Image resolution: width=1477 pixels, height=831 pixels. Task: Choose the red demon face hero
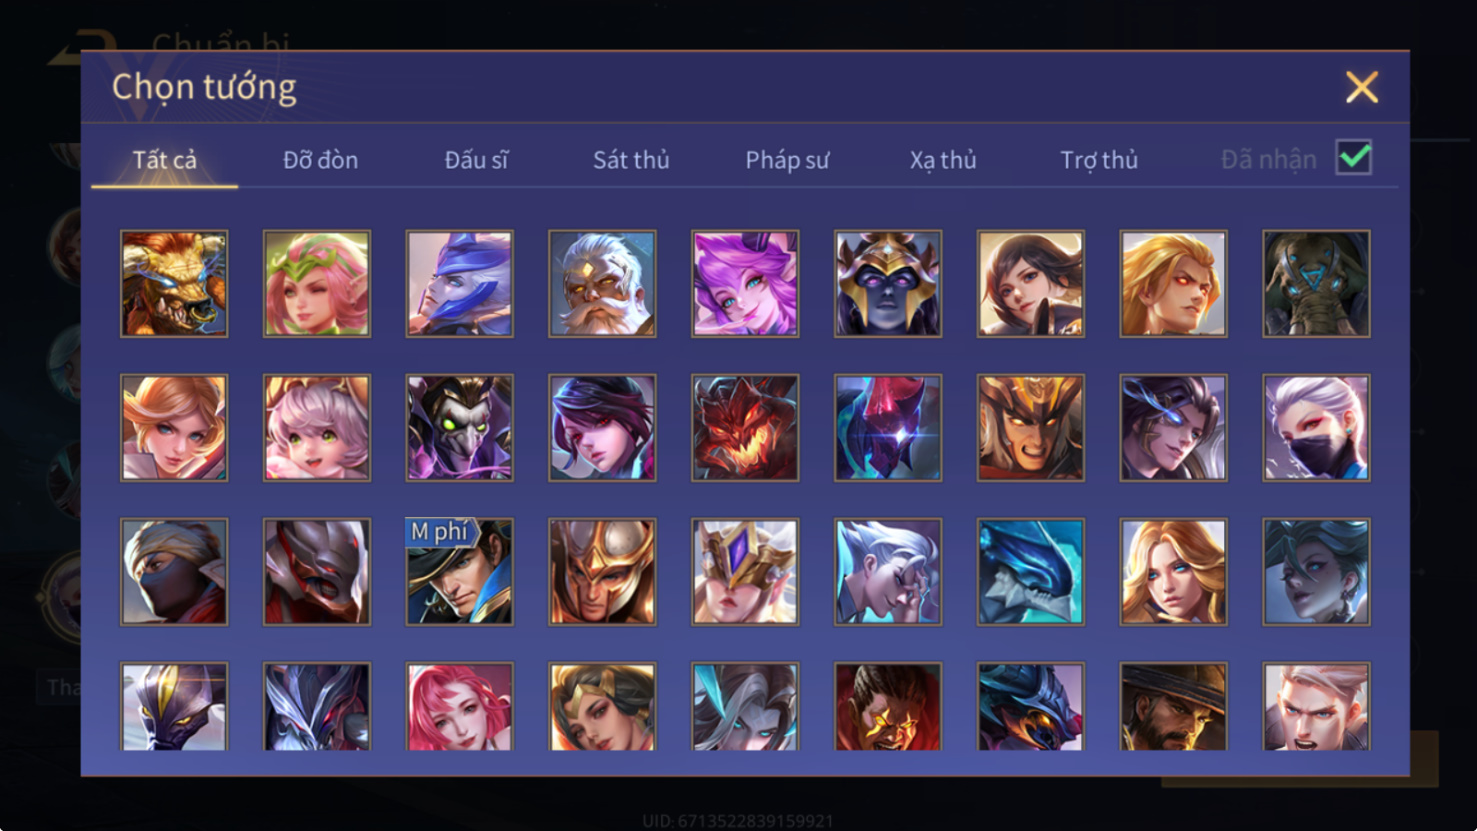coord(745,428)
